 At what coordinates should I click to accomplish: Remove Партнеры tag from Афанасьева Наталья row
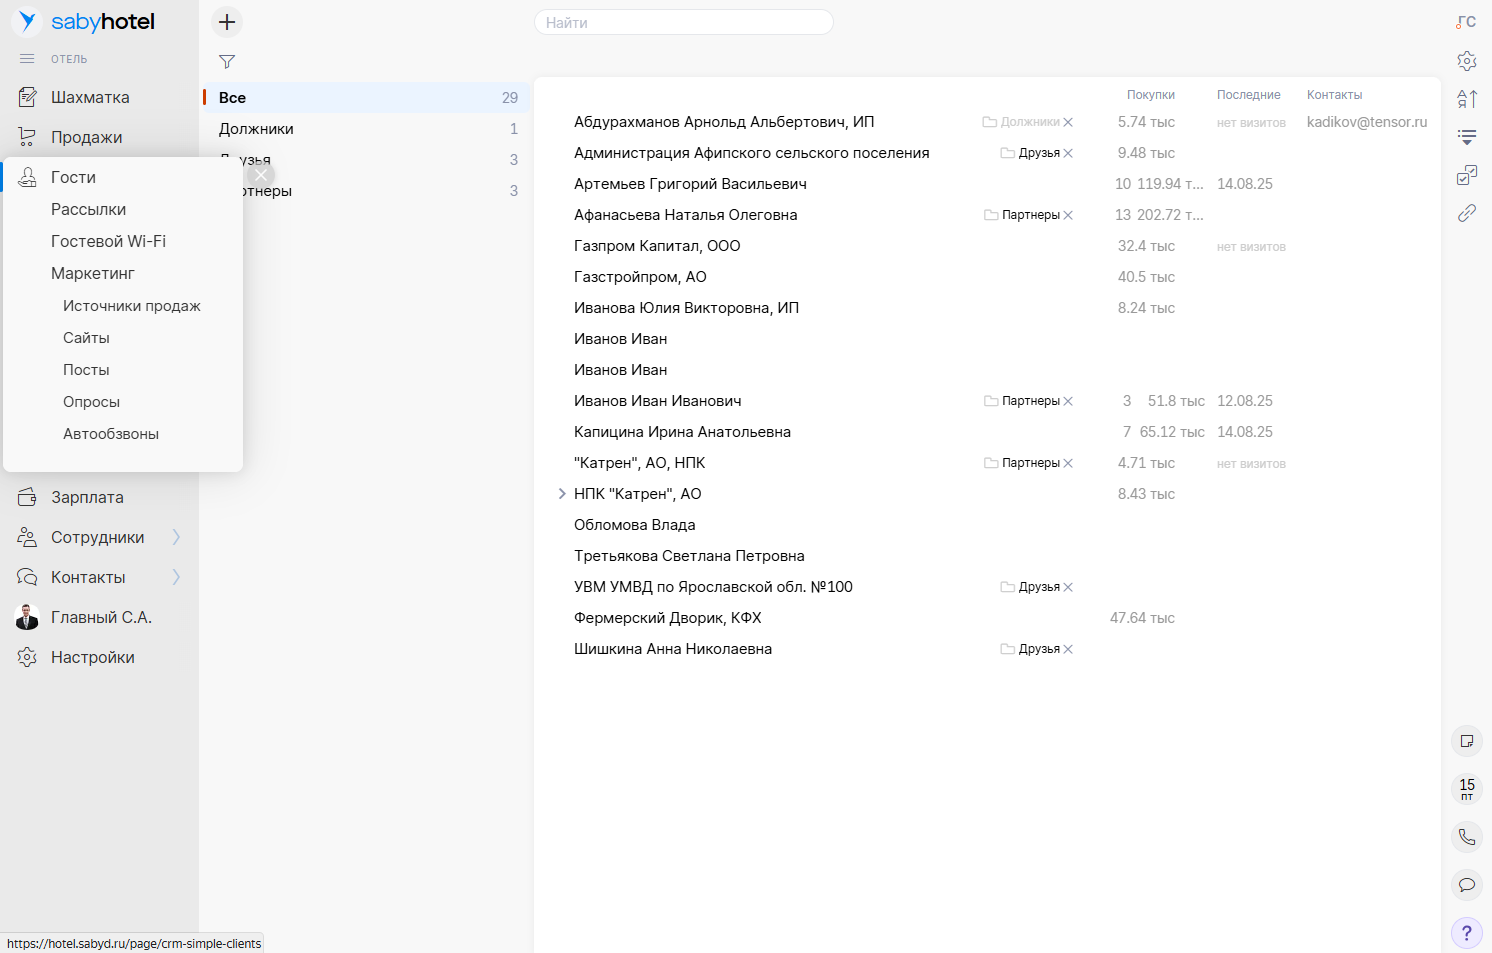[1068, 216]
